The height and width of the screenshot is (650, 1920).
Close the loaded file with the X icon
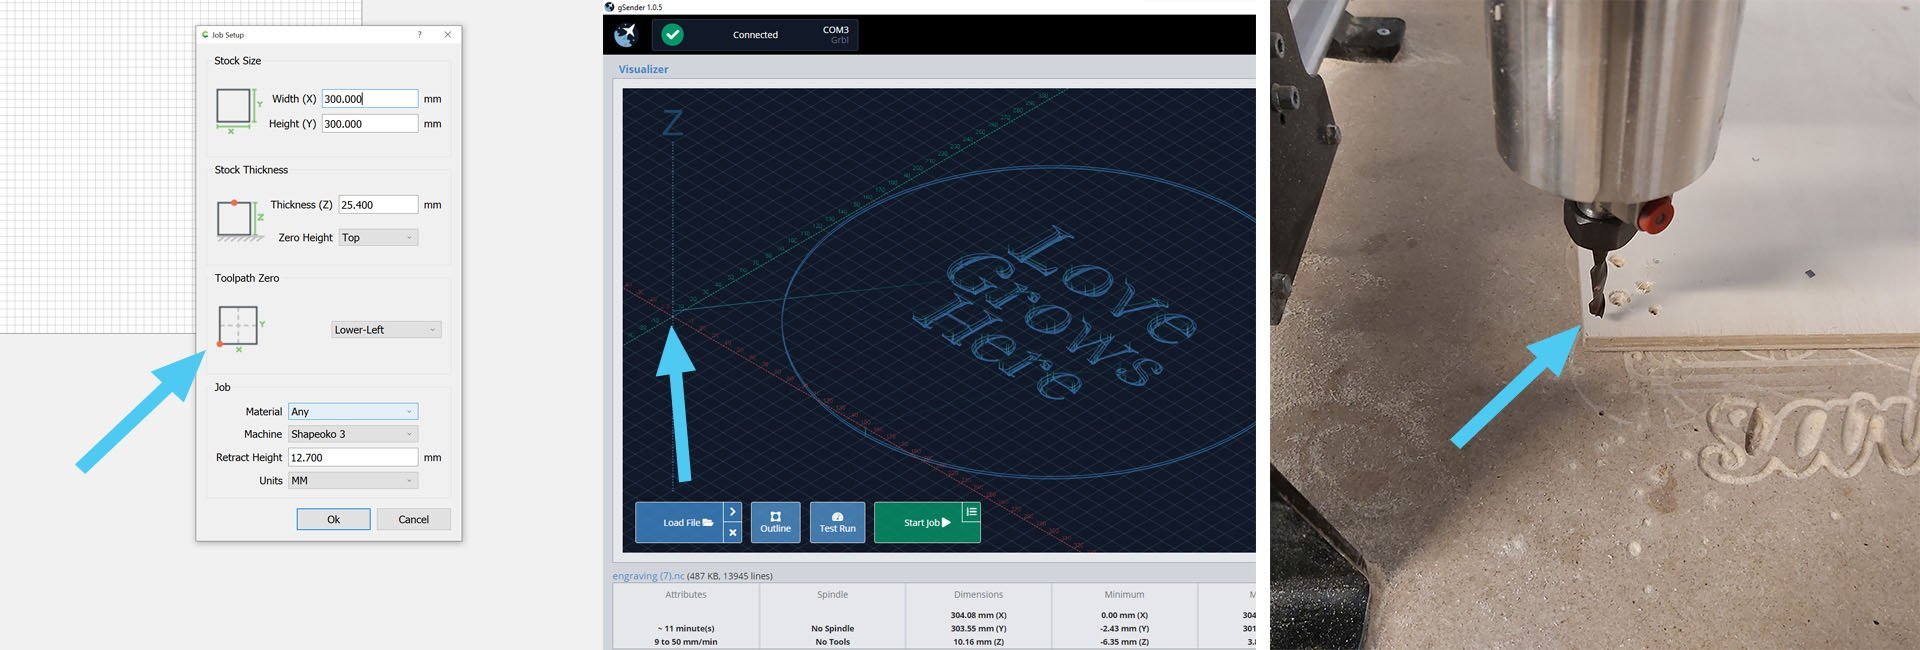point(733,533)
